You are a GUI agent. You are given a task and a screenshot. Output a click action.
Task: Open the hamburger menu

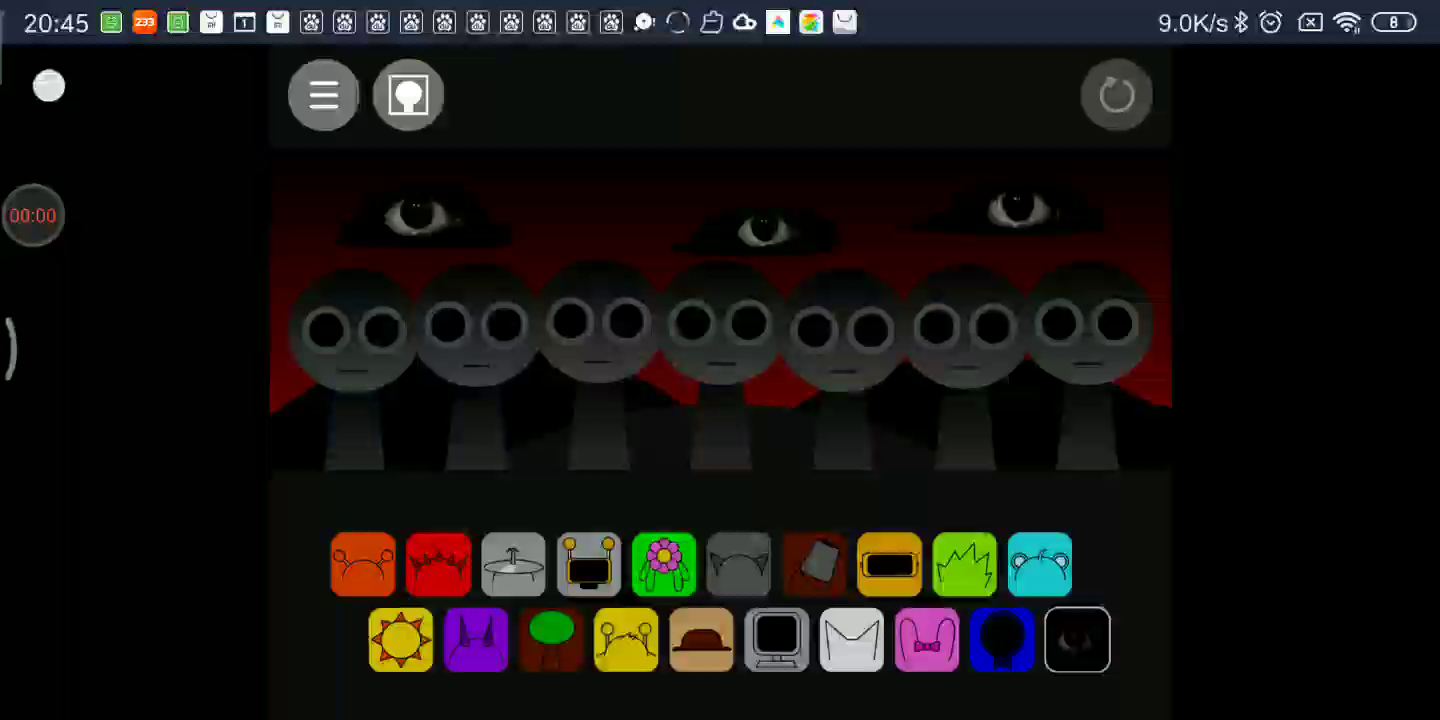coord(323,95)
